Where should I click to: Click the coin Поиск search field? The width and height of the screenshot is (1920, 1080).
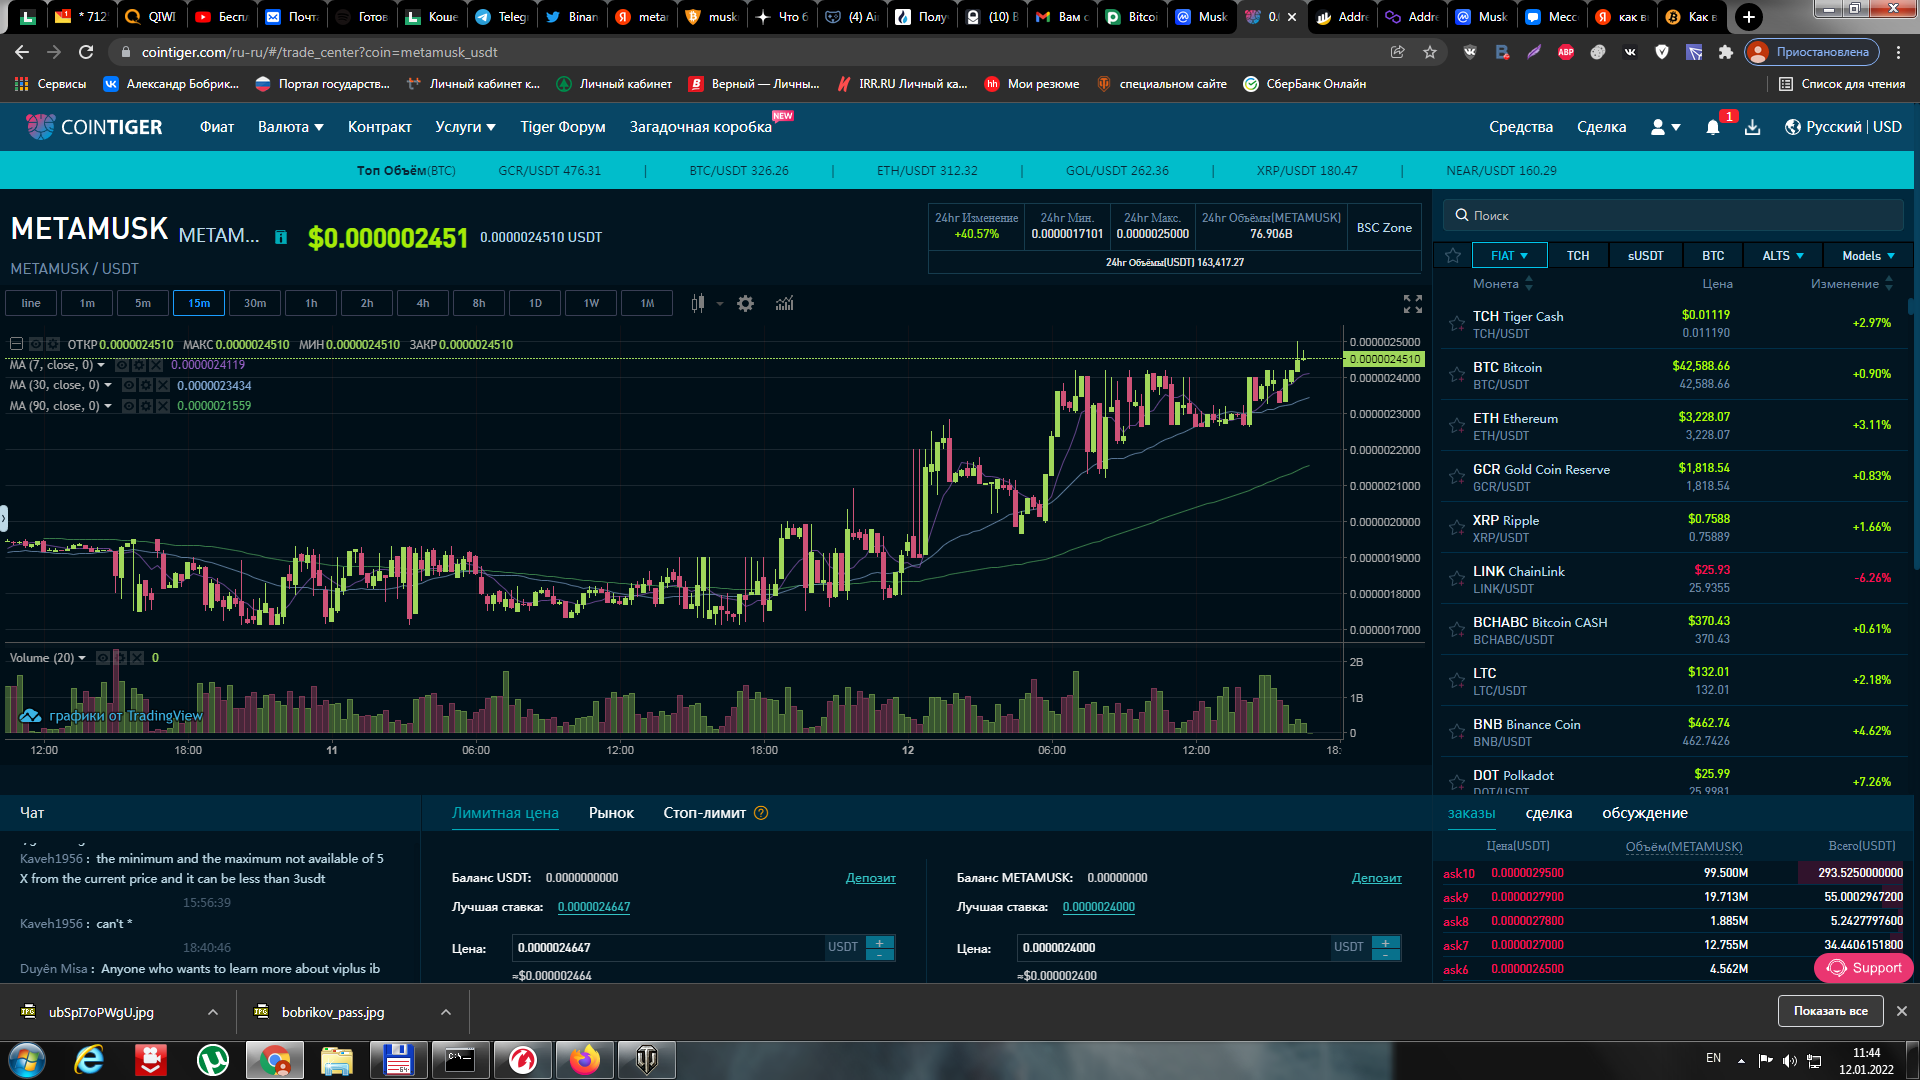(1673, 215)
